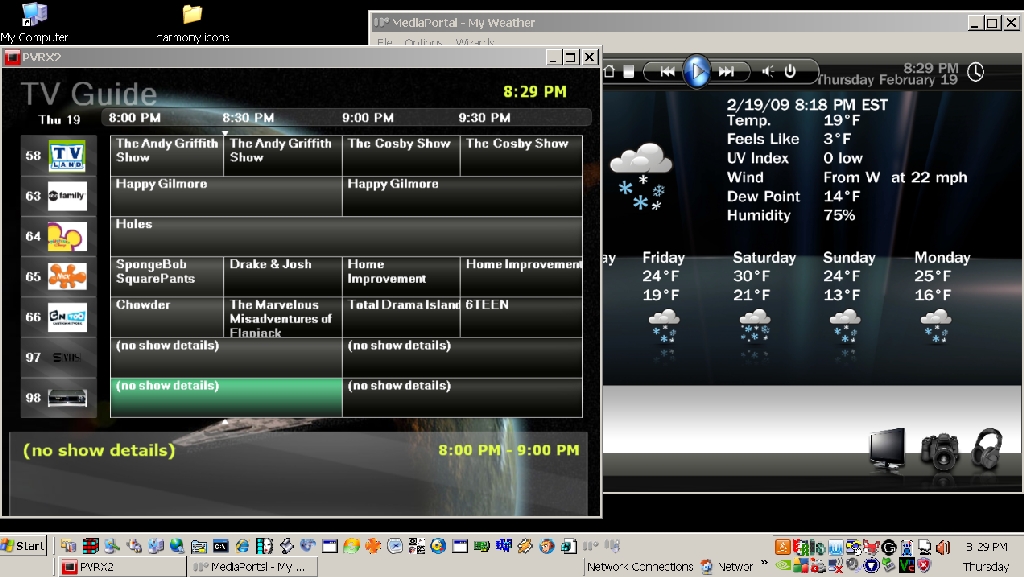The height and width of the screenshot is (577, 1024).
Task: Click the clock icon in MediaPortal
Action: [x=976, y=72]
